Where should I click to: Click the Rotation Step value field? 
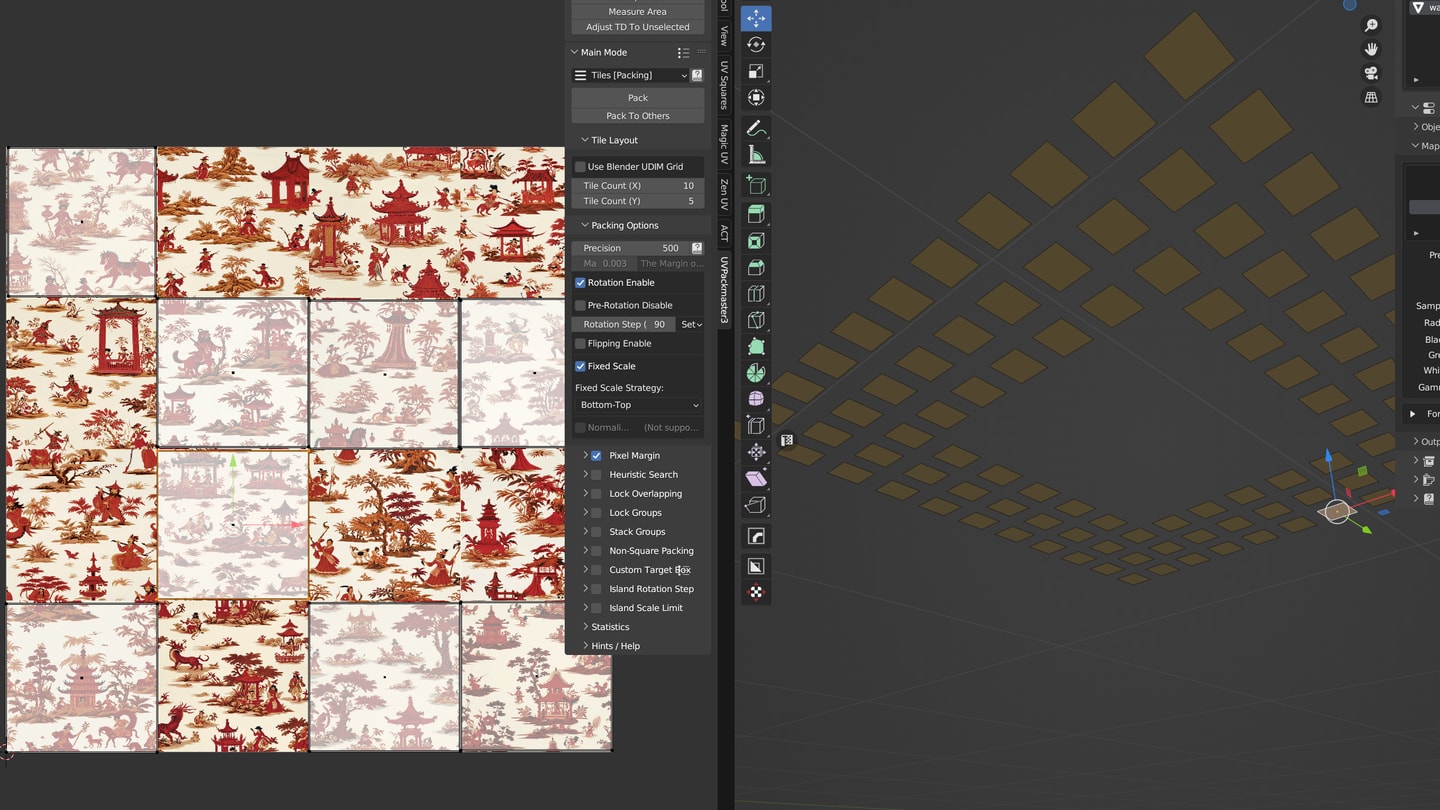[624, 324]
